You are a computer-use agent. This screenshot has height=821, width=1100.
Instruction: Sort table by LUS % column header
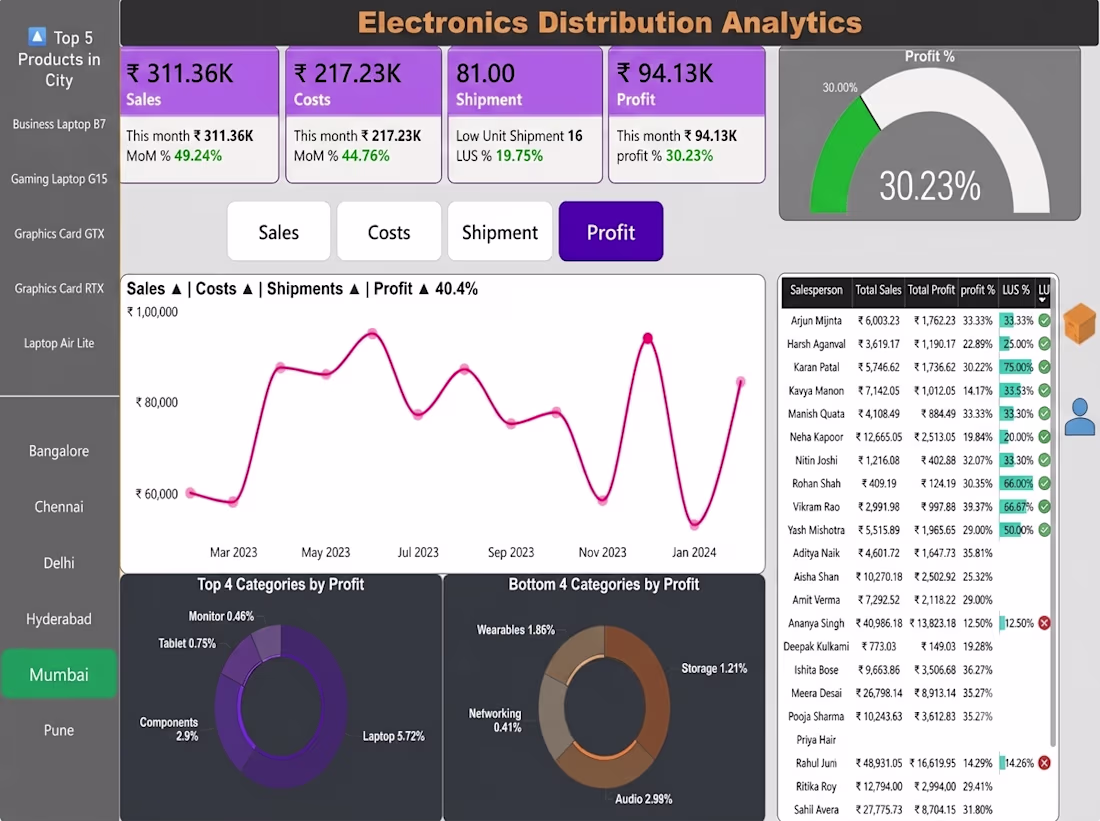(1016, 290)
